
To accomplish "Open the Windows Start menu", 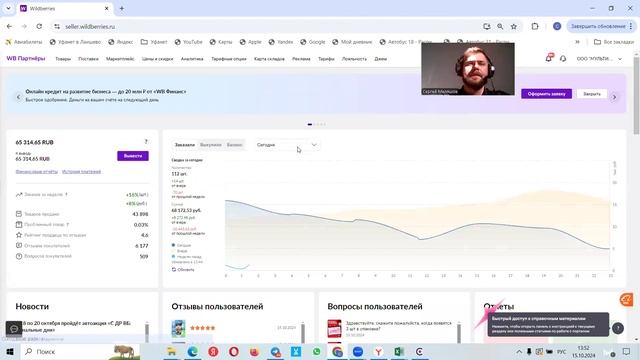I will pyautogui.click(x=10, y=351).
